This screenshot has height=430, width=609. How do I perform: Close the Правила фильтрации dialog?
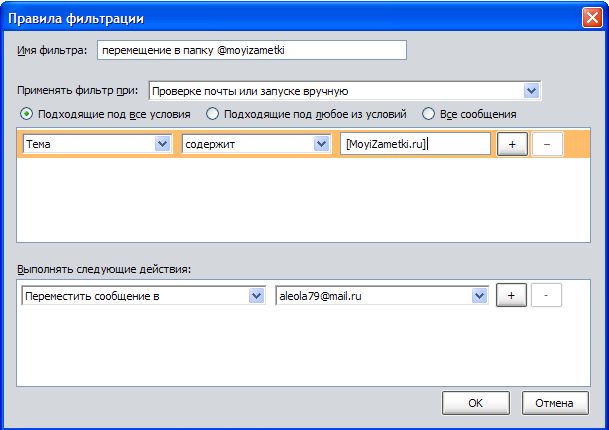tap(592, 17)
